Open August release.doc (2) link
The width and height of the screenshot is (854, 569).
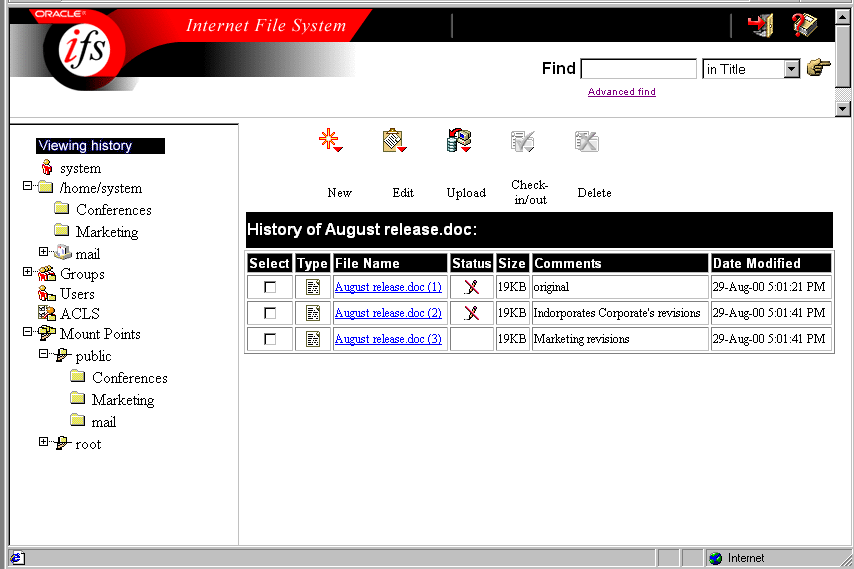(388, 313)
